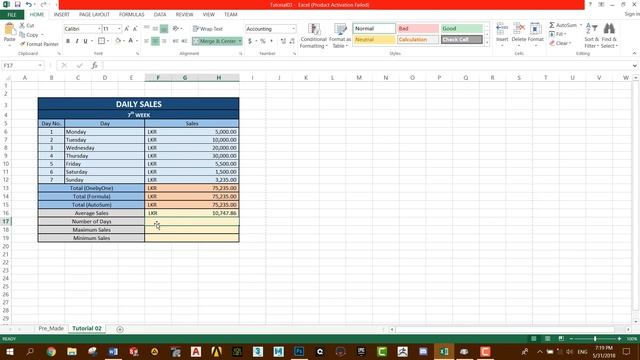Apply comma style number format
The height and width of the screenshot is (360, 640).
[271, 41]
